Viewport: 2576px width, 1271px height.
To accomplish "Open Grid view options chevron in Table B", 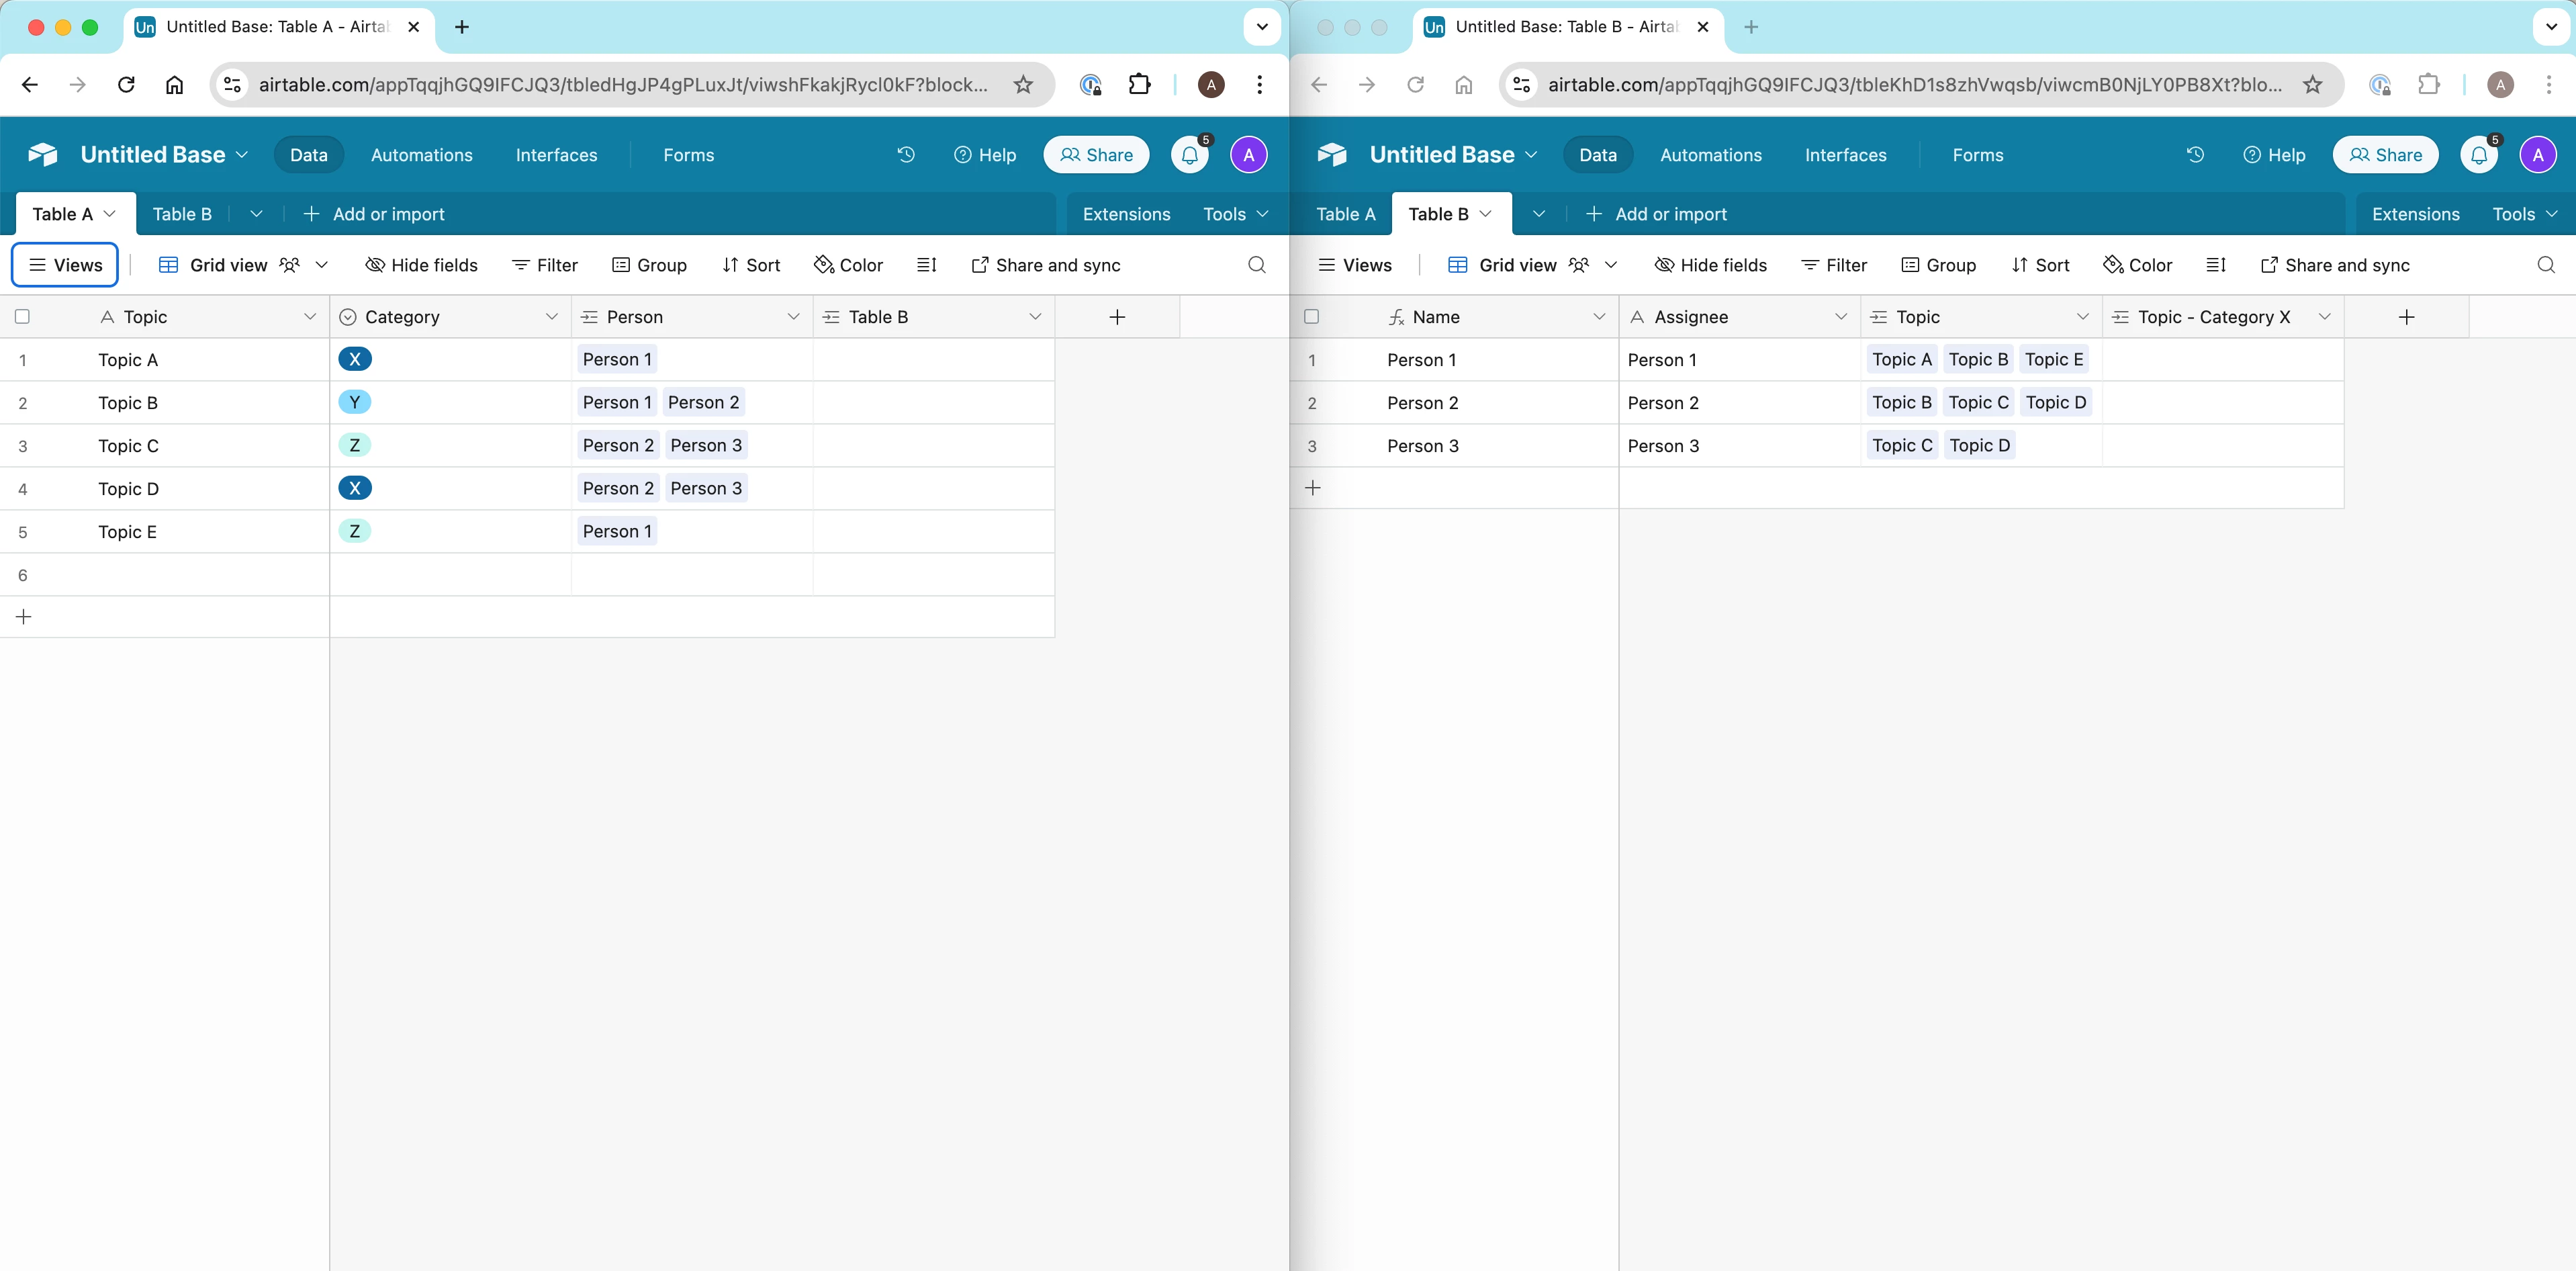I will [x=1611, y=265].
